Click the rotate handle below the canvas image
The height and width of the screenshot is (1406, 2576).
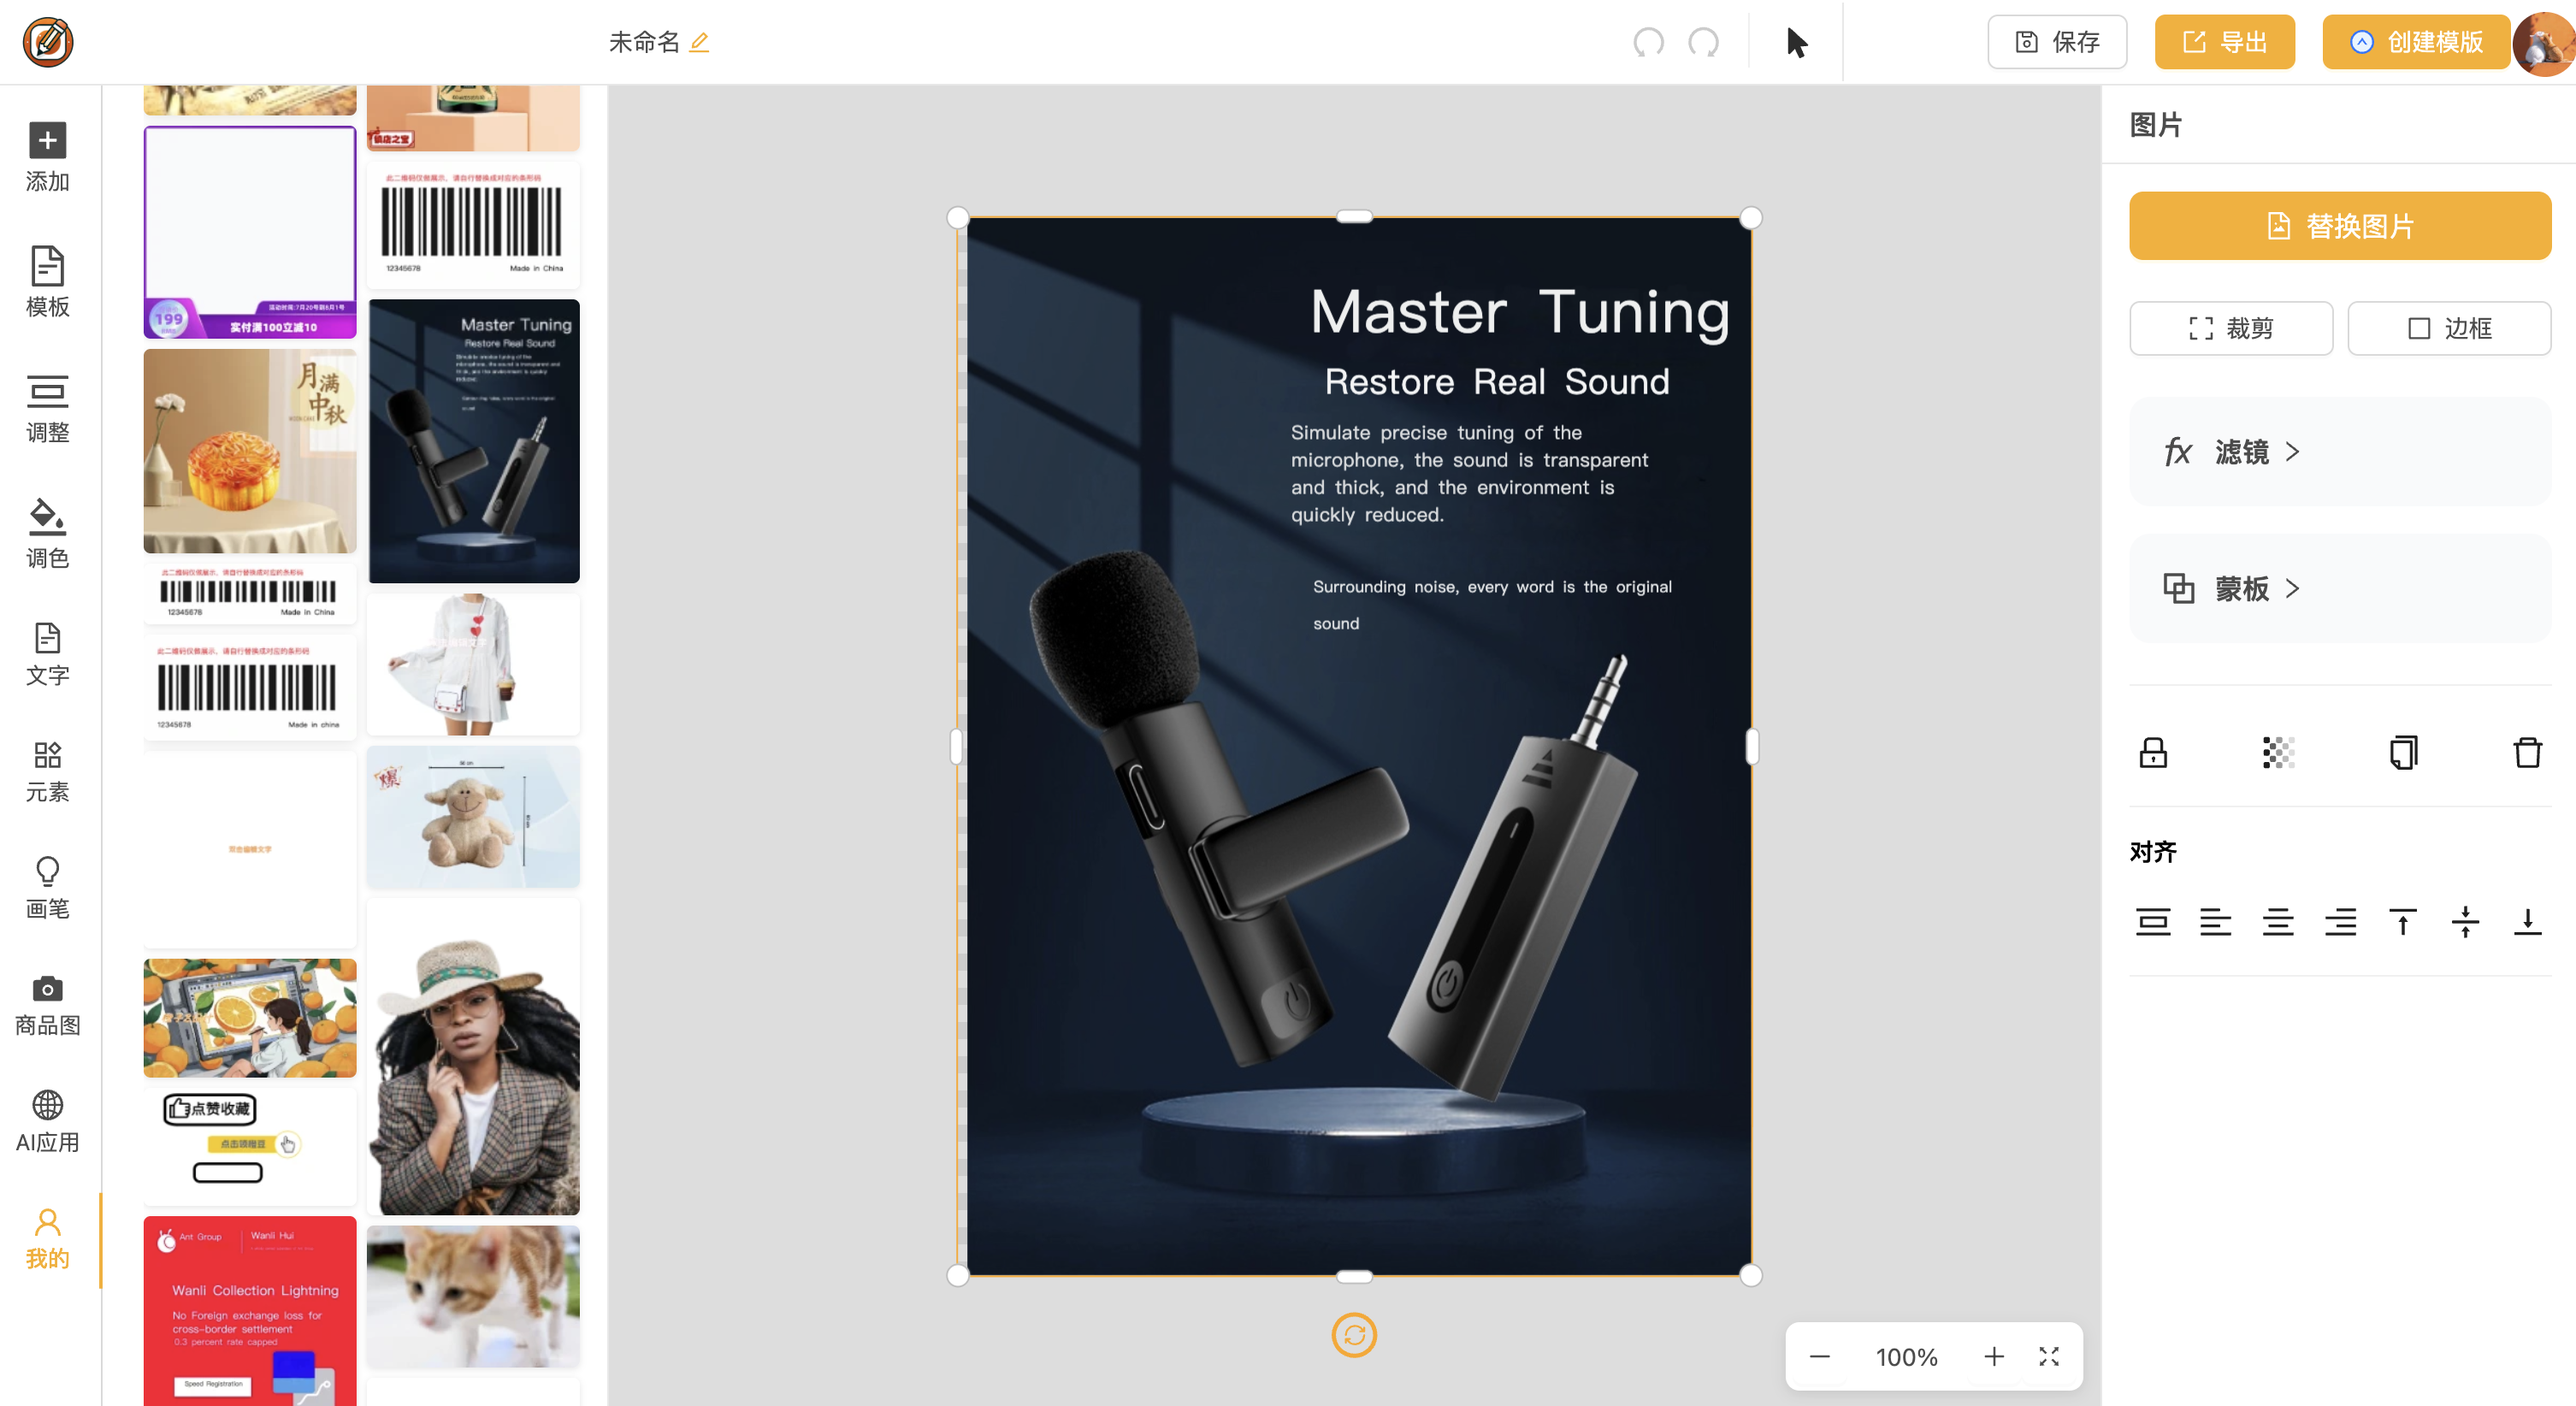[1354, 1334]
